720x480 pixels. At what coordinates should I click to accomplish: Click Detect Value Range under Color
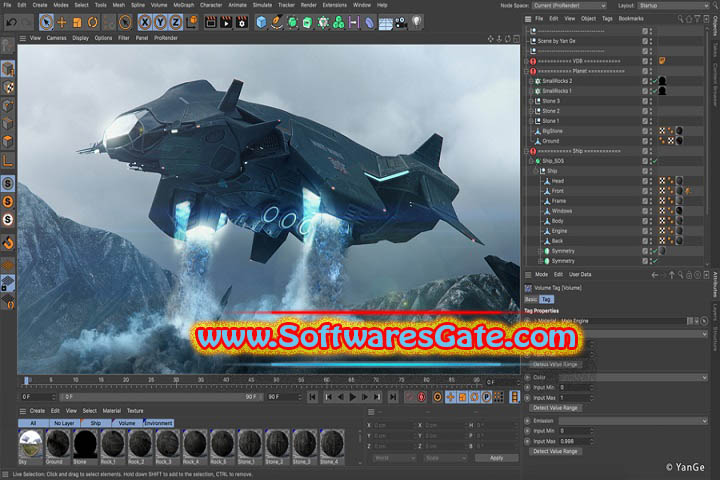(x=555, y=408)
